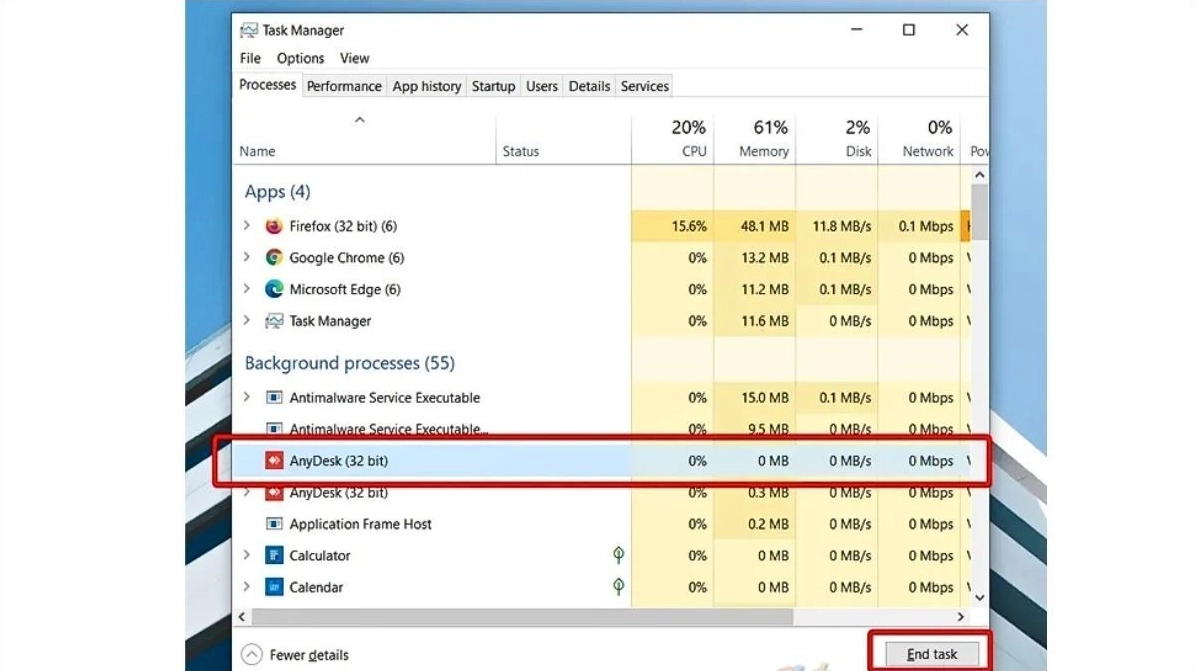Switch to the Performance tab
Image resolution: width=1196 pixels, height=671 pixels.
click(x=343, y=86)
